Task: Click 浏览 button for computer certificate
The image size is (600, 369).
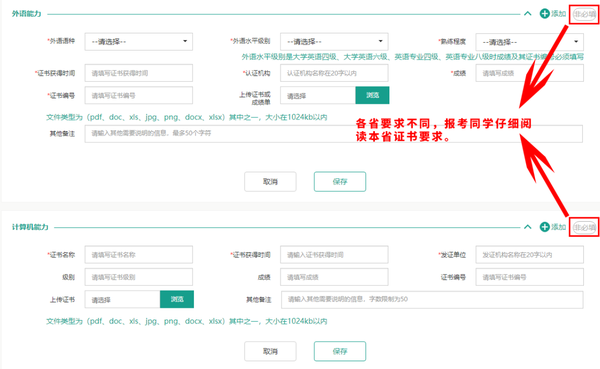Action: pyautogui.click(x=177, y=299)
